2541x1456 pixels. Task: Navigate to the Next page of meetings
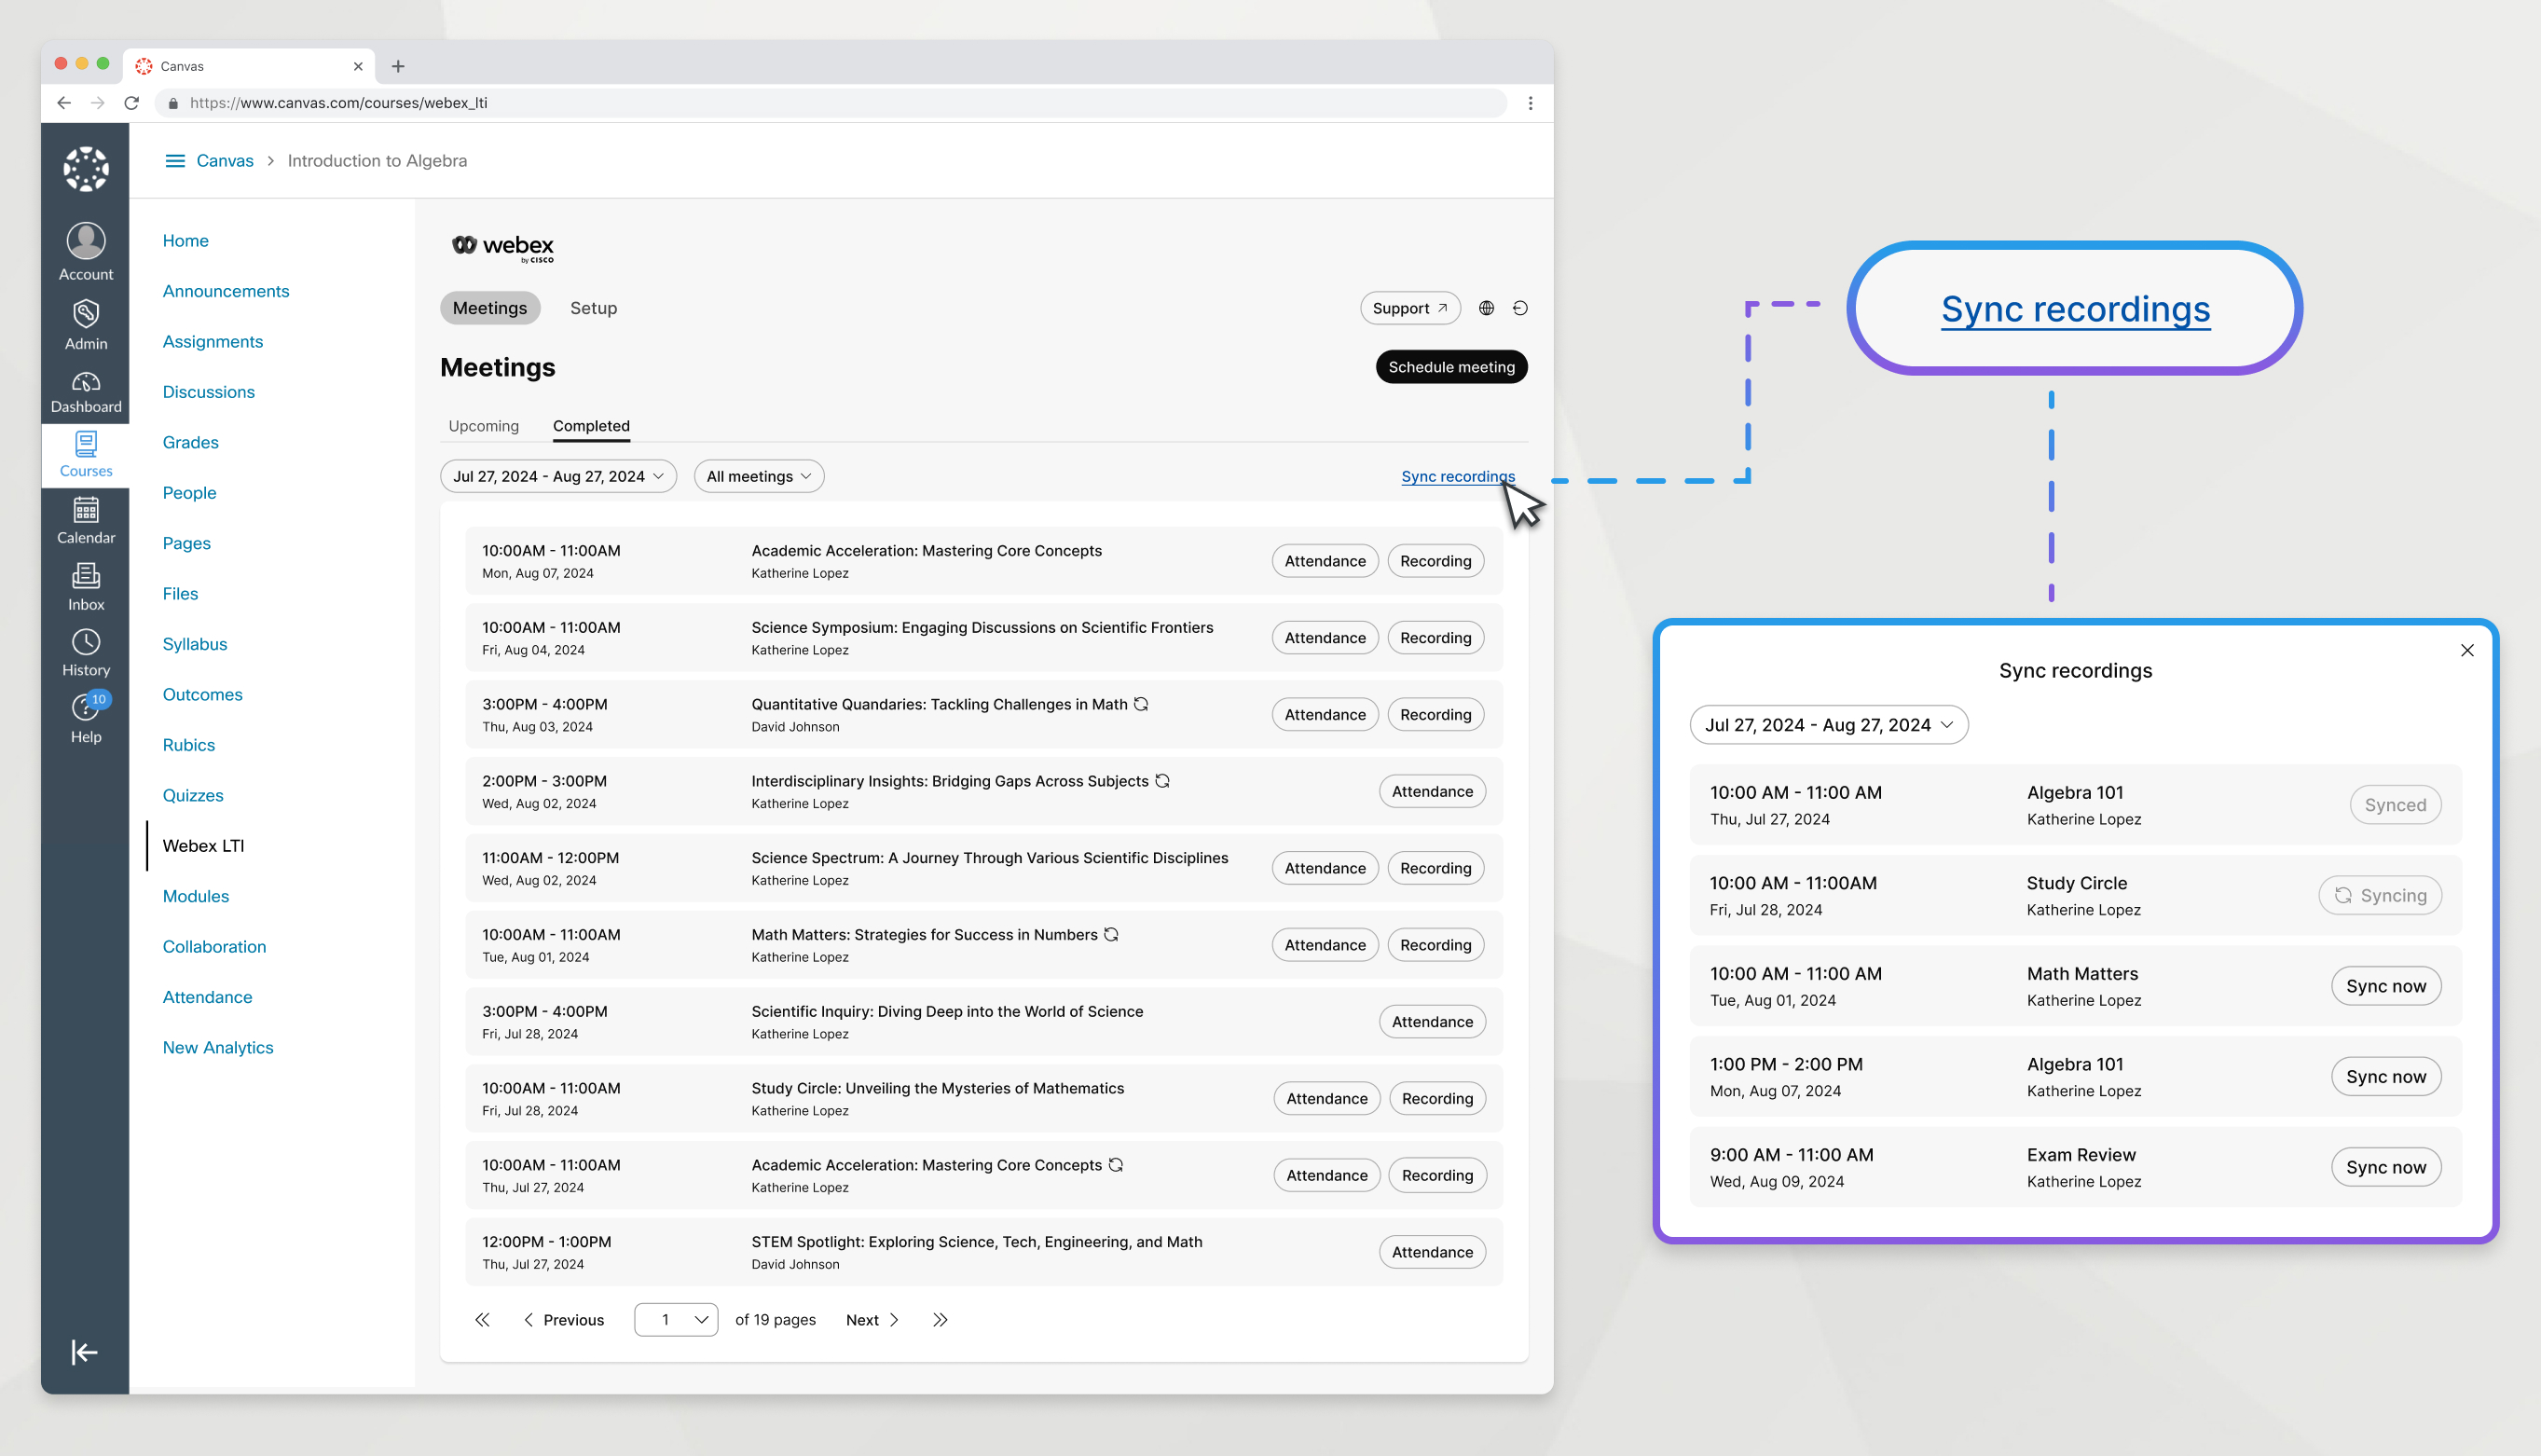pyautogui.click(x=872, y=1320)
